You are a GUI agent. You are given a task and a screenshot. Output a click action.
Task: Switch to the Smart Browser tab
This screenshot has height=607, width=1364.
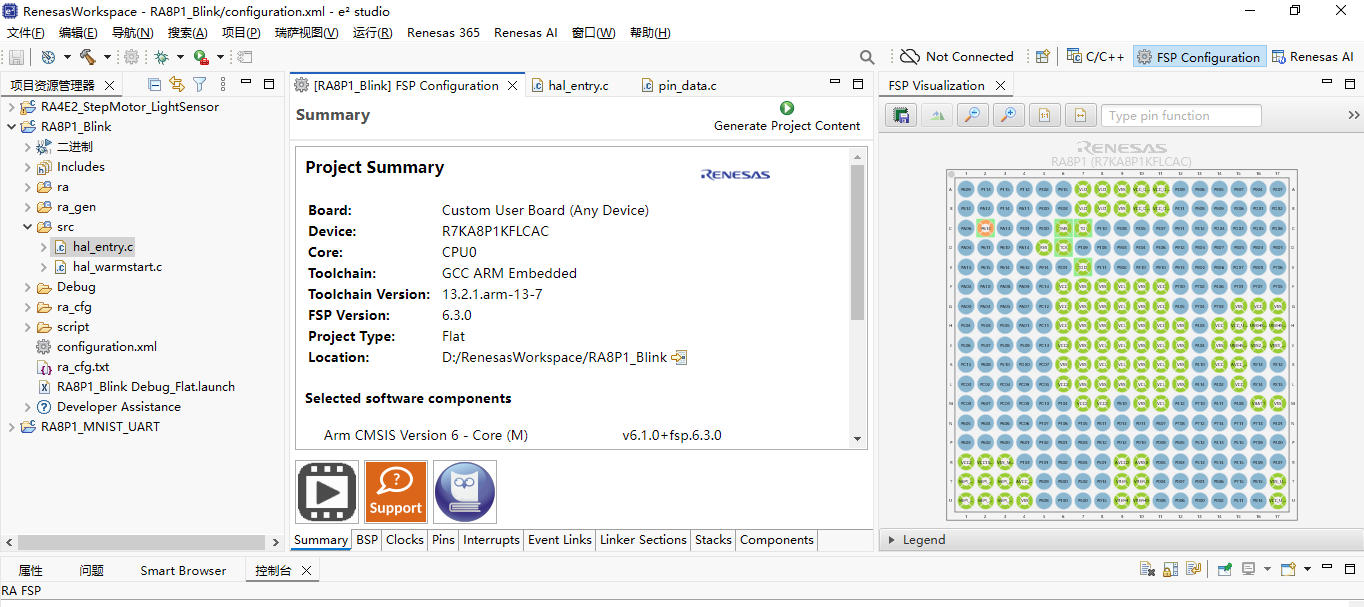[x=183, y=571]
